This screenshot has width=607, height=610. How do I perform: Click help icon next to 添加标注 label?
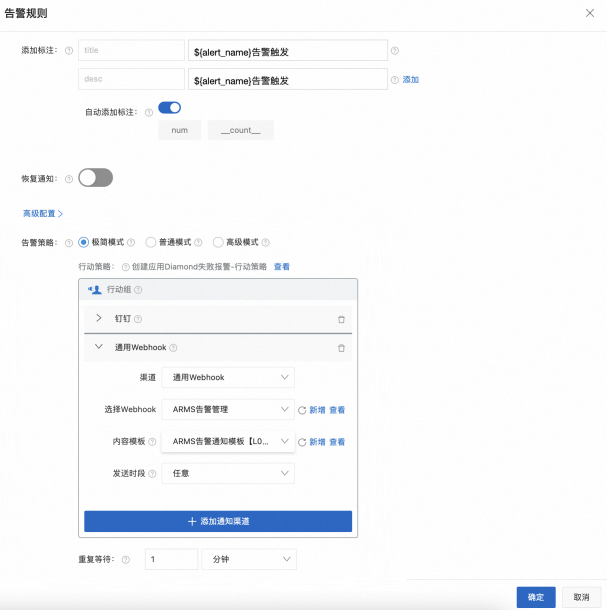coord(69,51)
